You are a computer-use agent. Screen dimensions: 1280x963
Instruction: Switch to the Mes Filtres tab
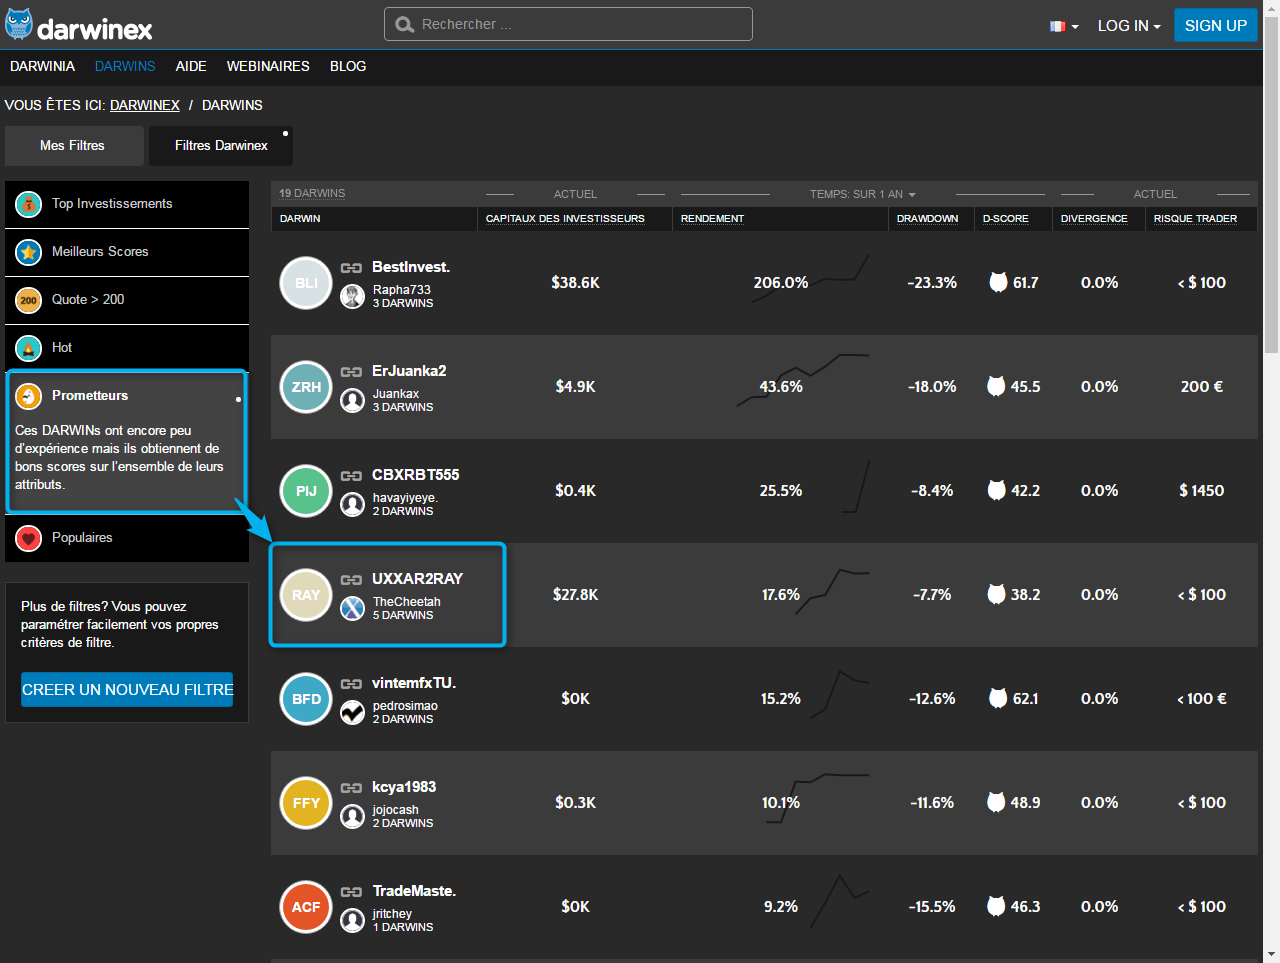[72, 146]
